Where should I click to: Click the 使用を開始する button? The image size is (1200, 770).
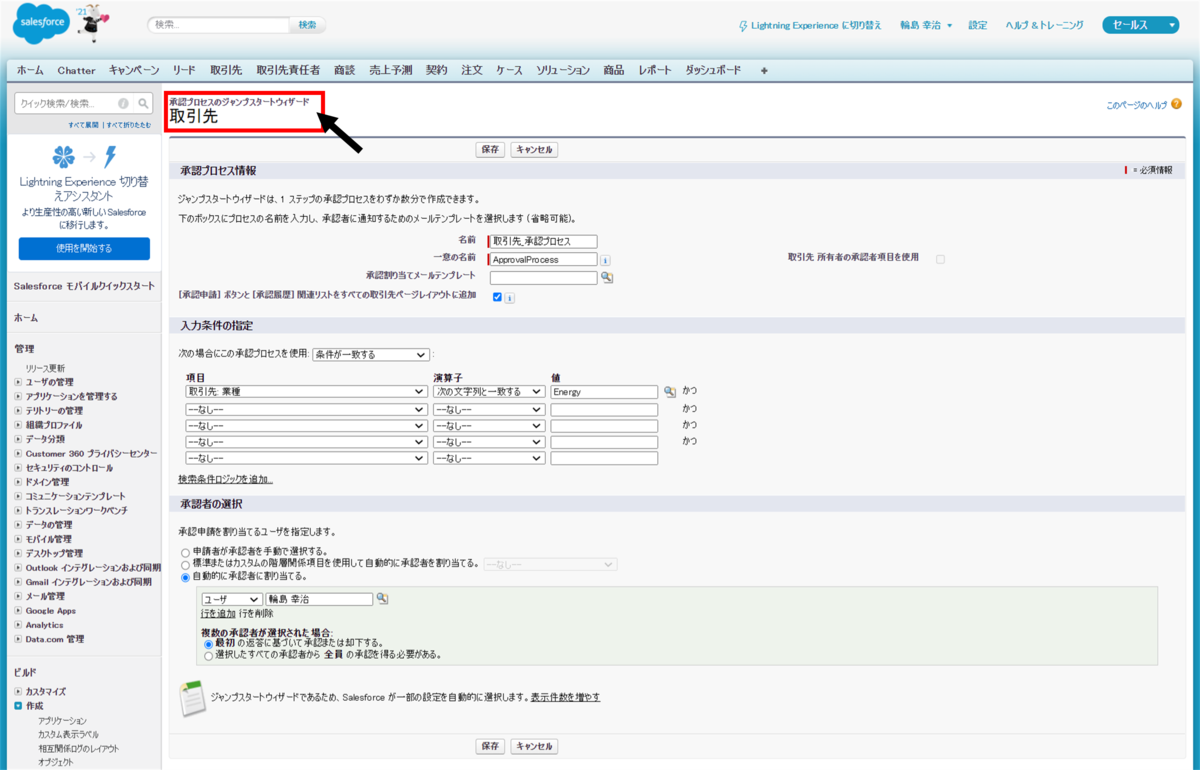(84, 249)
